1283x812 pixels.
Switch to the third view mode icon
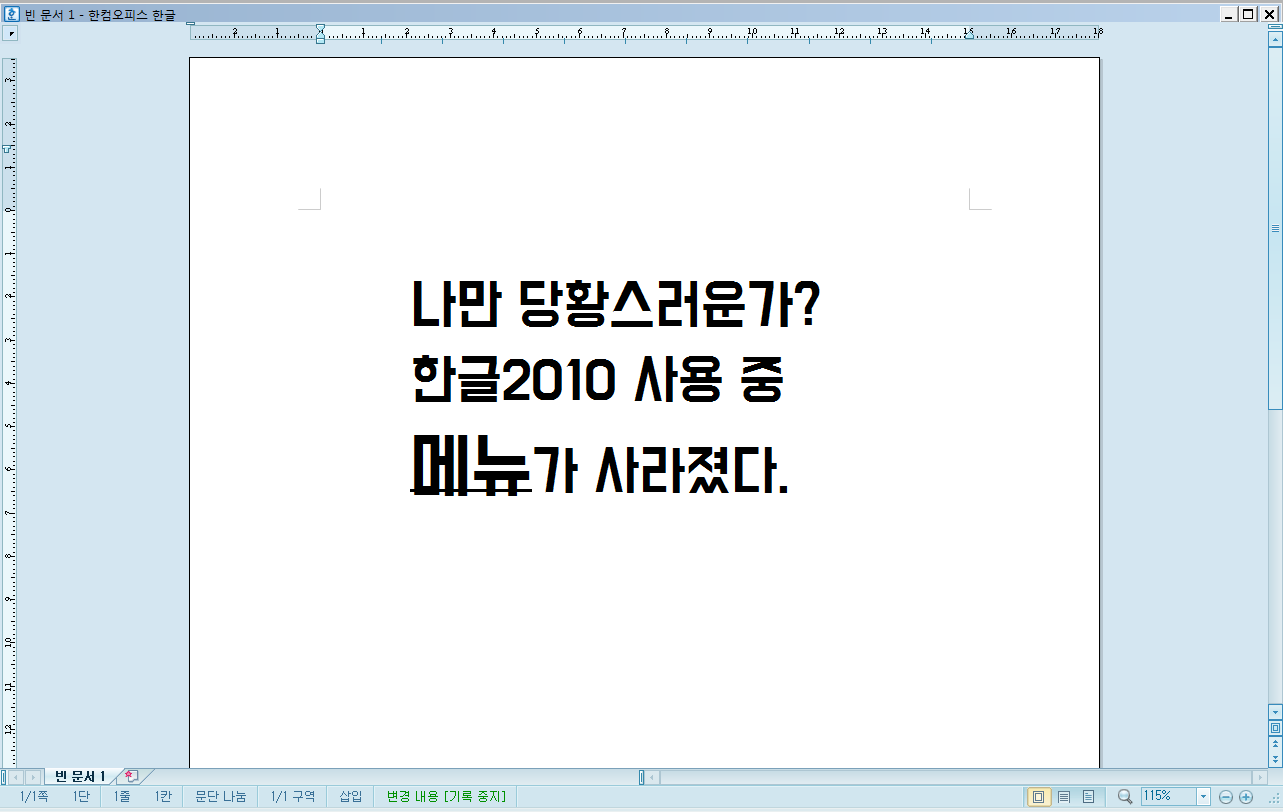(x=1088, y=797)
